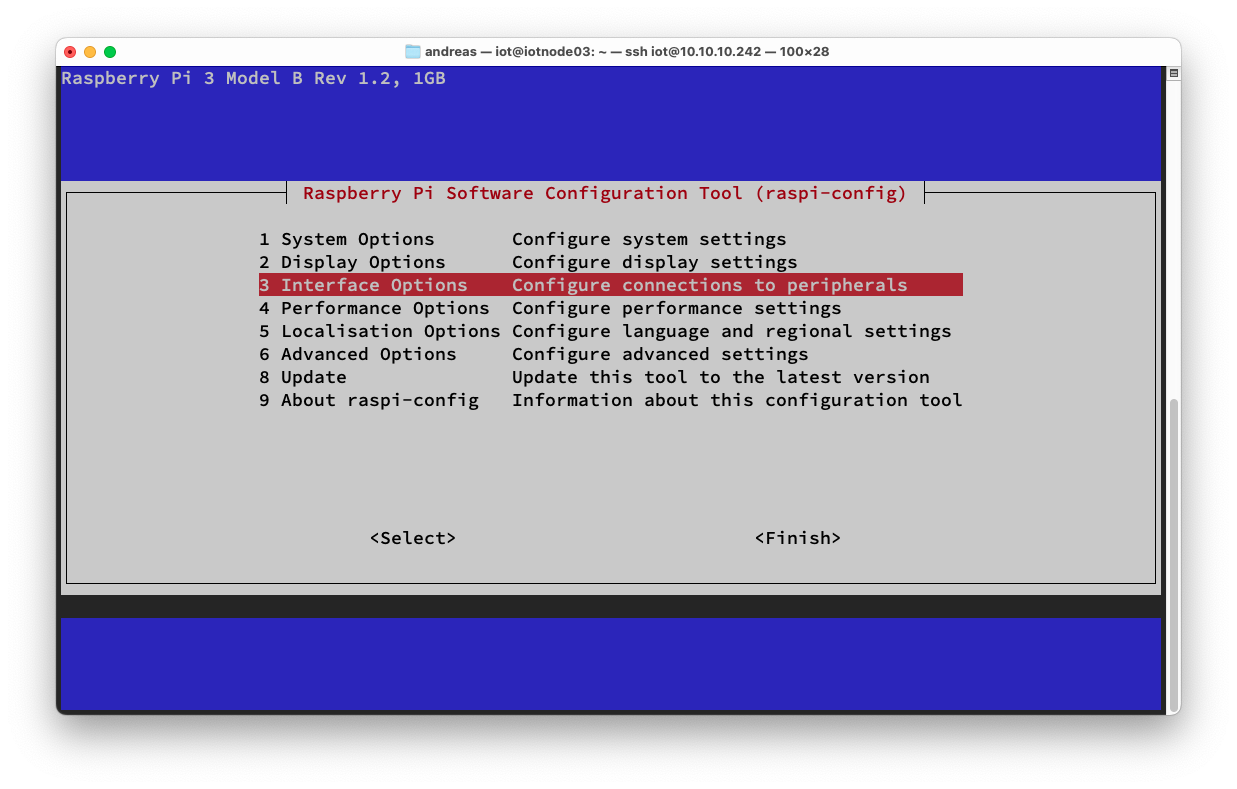Screen dimensions: 1237x789
Task: Click the green zoom button
Action: [110, 50]
